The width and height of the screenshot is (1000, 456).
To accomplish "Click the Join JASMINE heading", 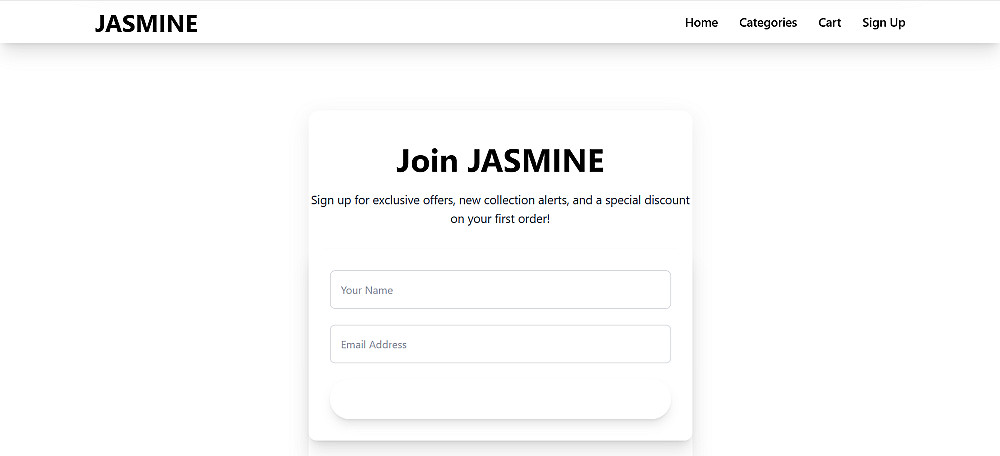I will click(500, 161).
